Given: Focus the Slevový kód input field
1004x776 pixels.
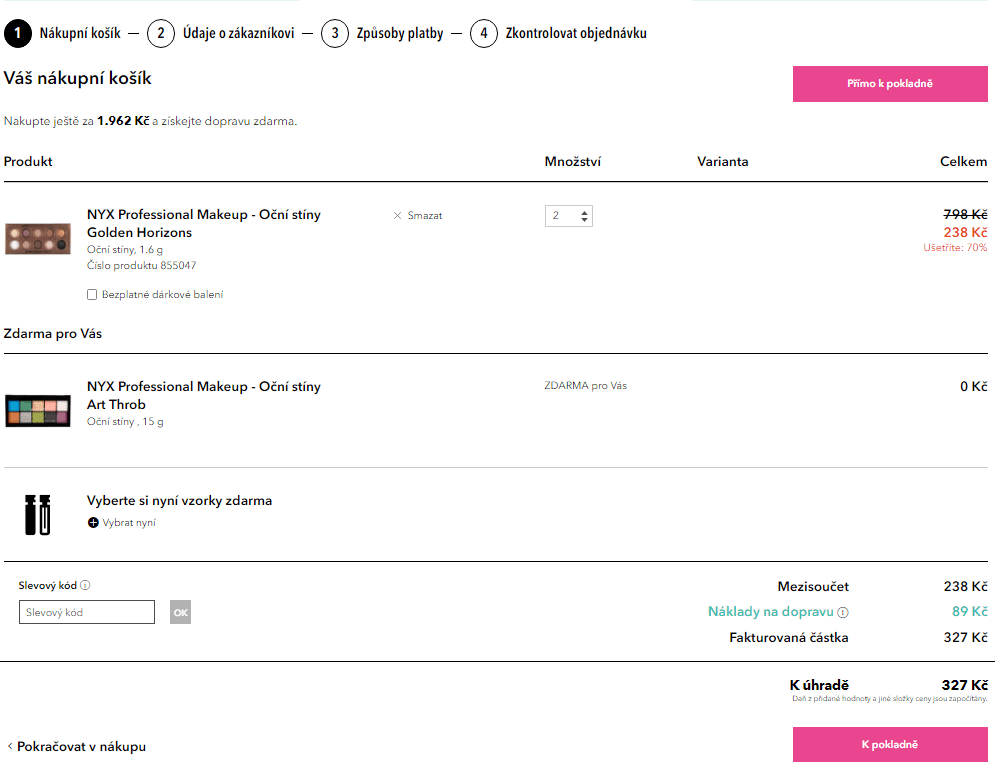Looking at the screenshot, I should pos(87,612).
